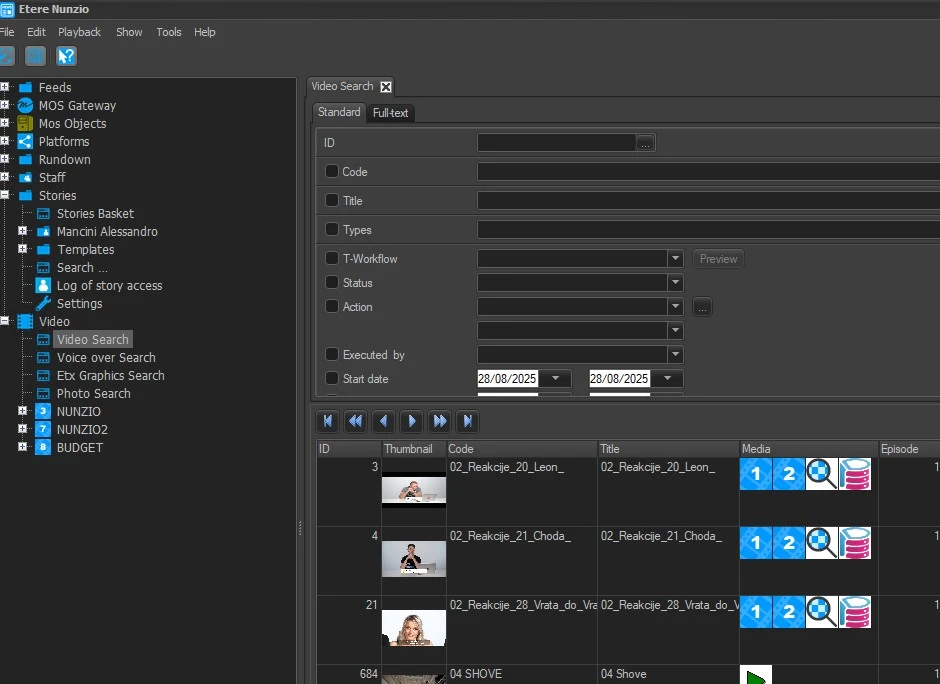Open the Status dropdown
940x684 pixels.
coord(676,283)
